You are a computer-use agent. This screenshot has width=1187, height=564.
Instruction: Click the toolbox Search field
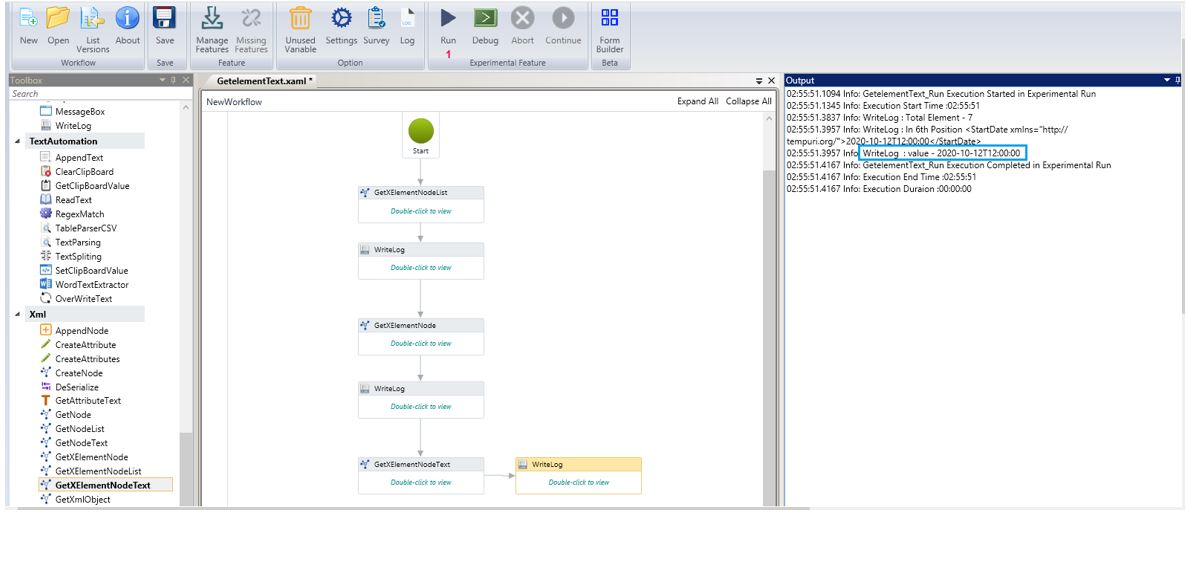(x=90, y=94)
